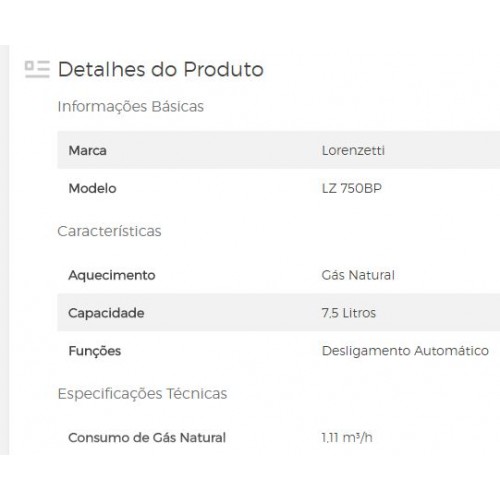Click the 7,5 Litros capacity value
The image size is (500, 500).
[x=349, y=313]
